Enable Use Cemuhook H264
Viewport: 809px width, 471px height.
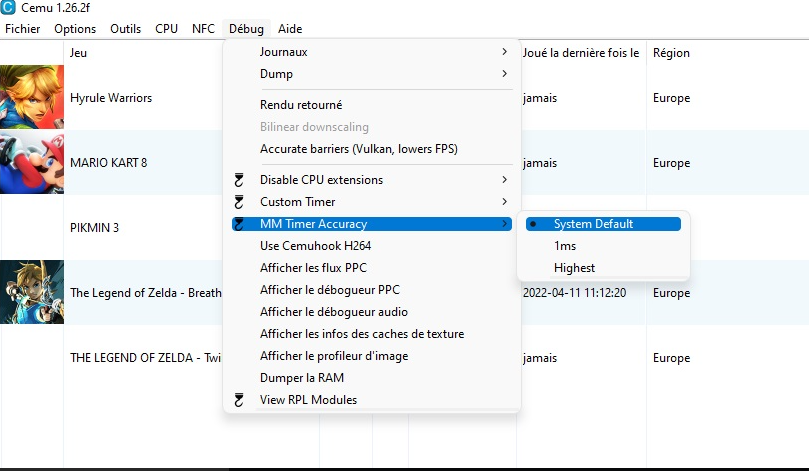click(315, 246)
